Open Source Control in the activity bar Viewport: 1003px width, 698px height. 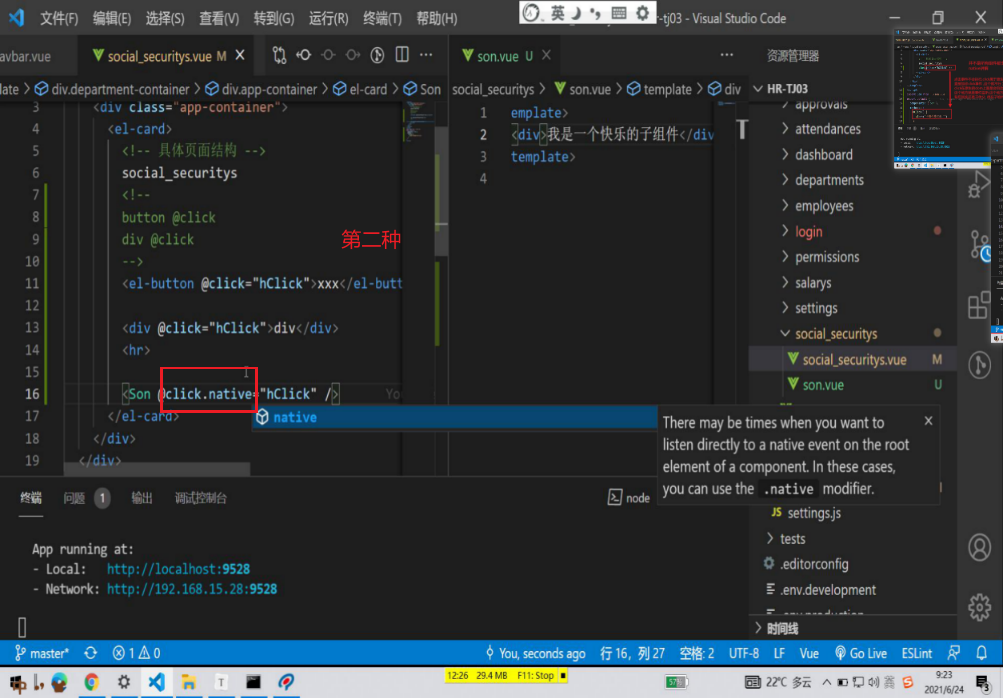point(979,245)
